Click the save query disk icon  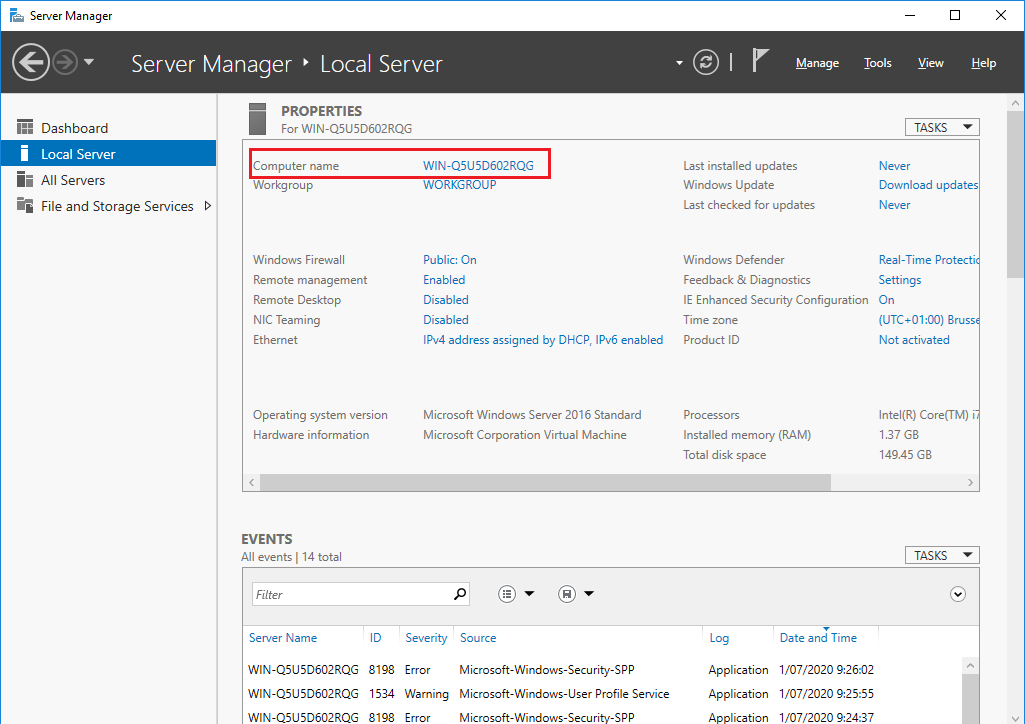(567, 593)
